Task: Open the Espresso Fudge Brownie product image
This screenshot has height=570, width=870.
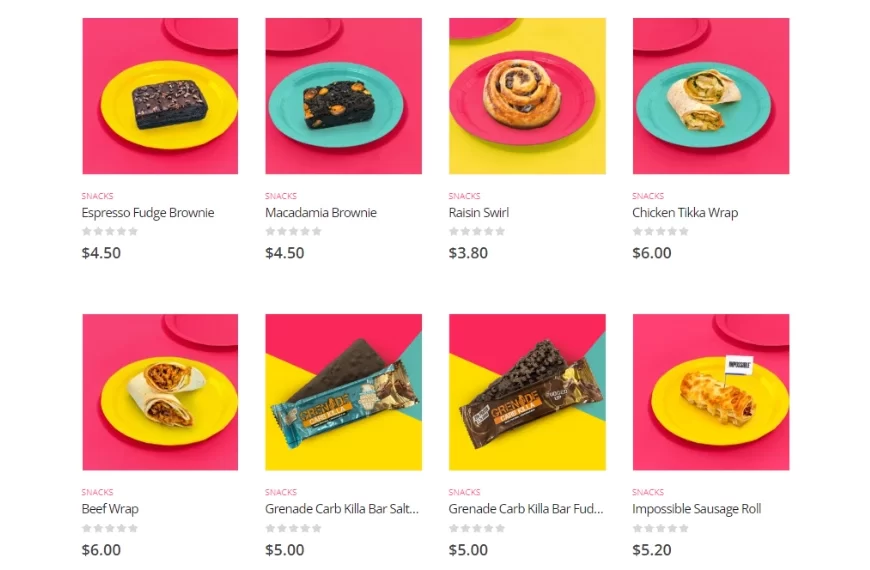Action: point(160,96)
